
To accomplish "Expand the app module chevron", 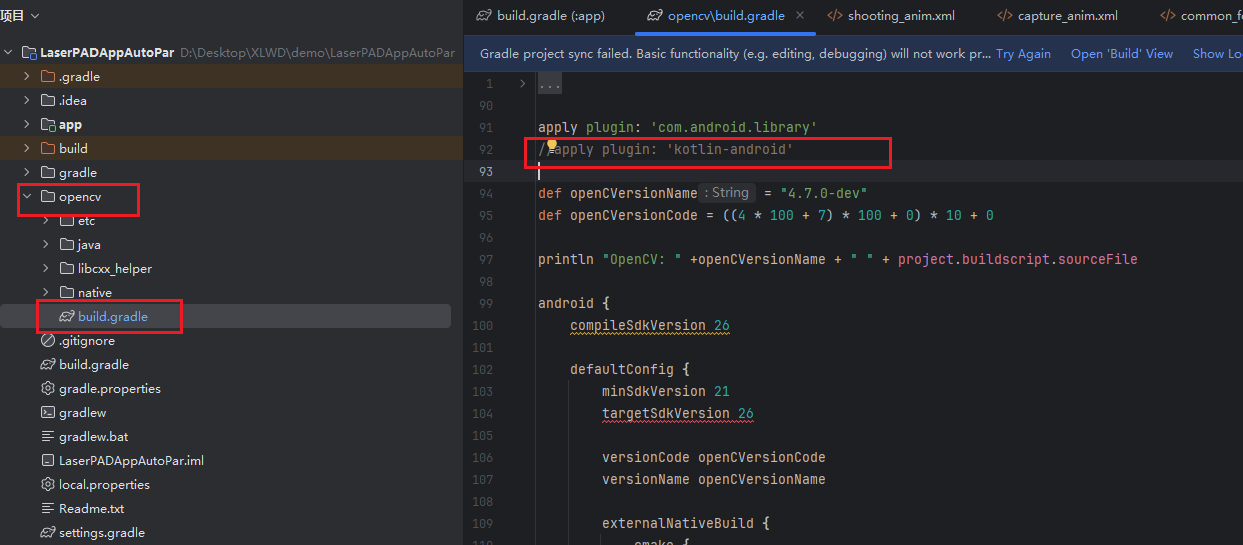I will [x=28, y=124].
